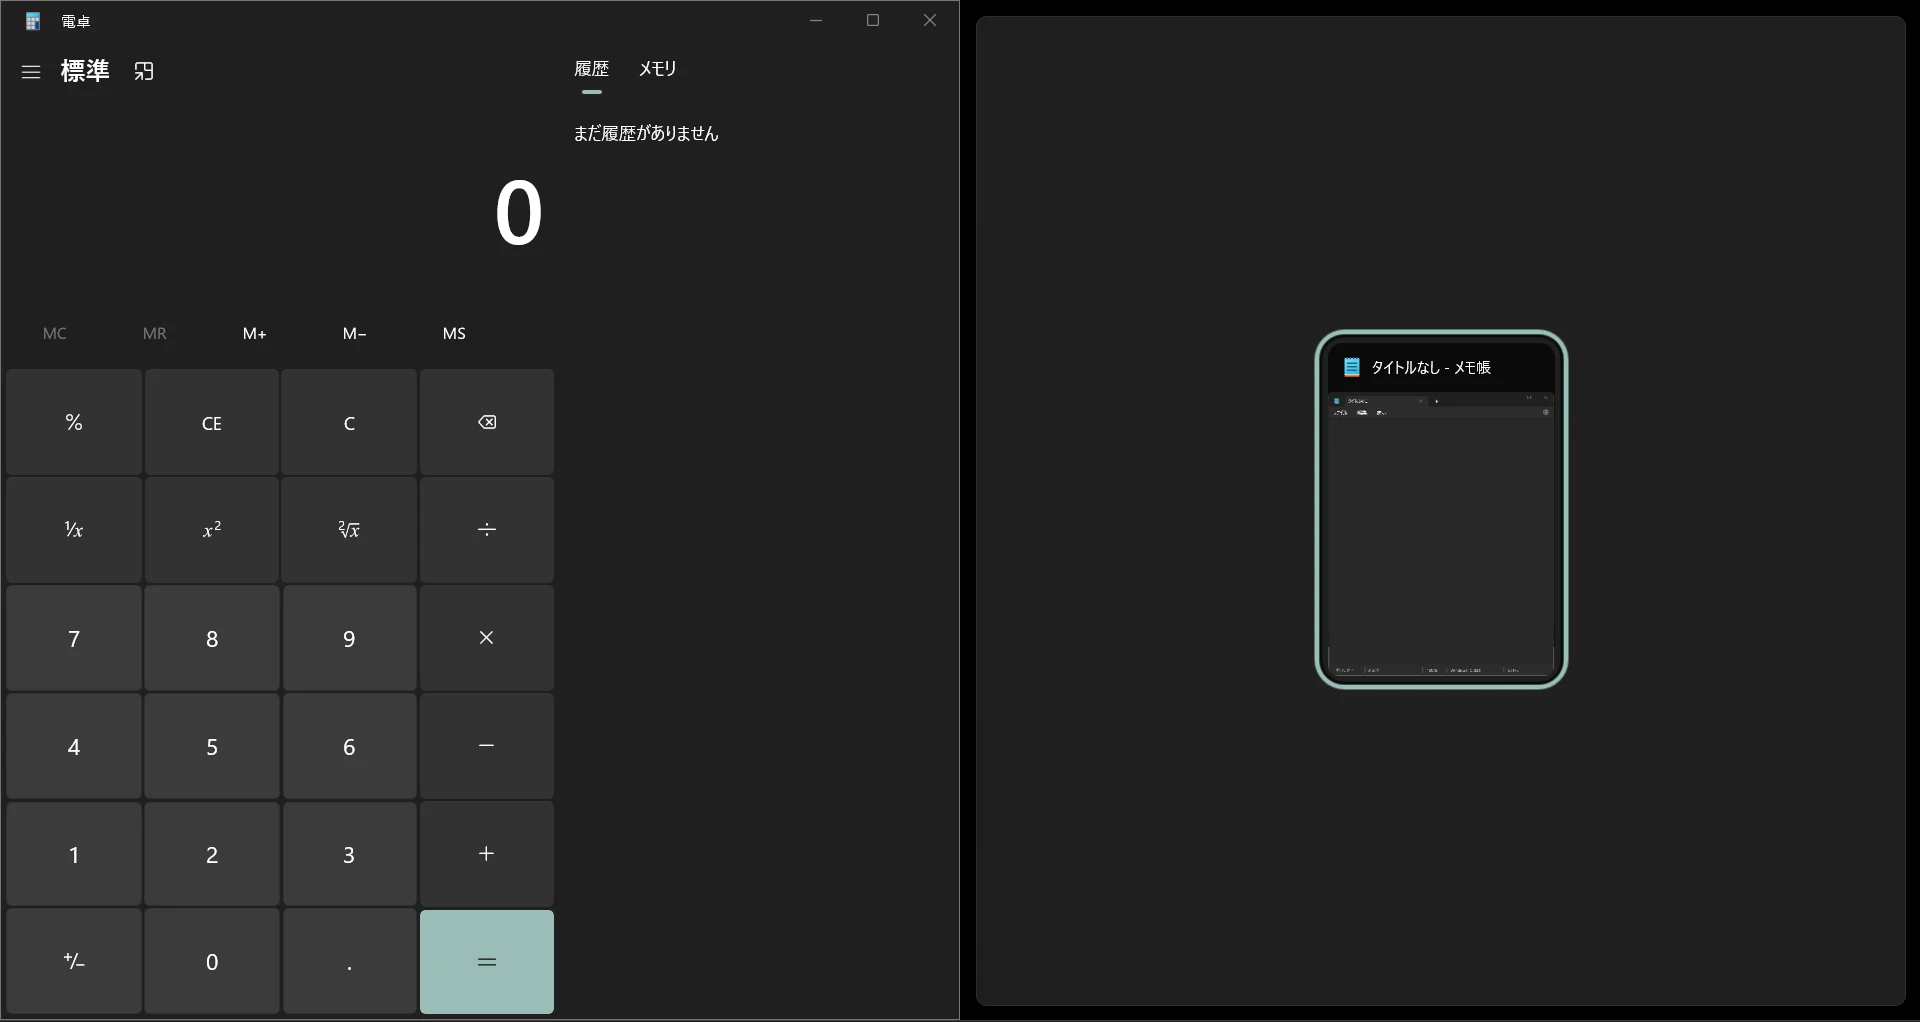Image resolution: width=1920 pixels, height=1022 pixels.
Task: Click the plus/minus sign toggle key
Action: pos(74,962)
